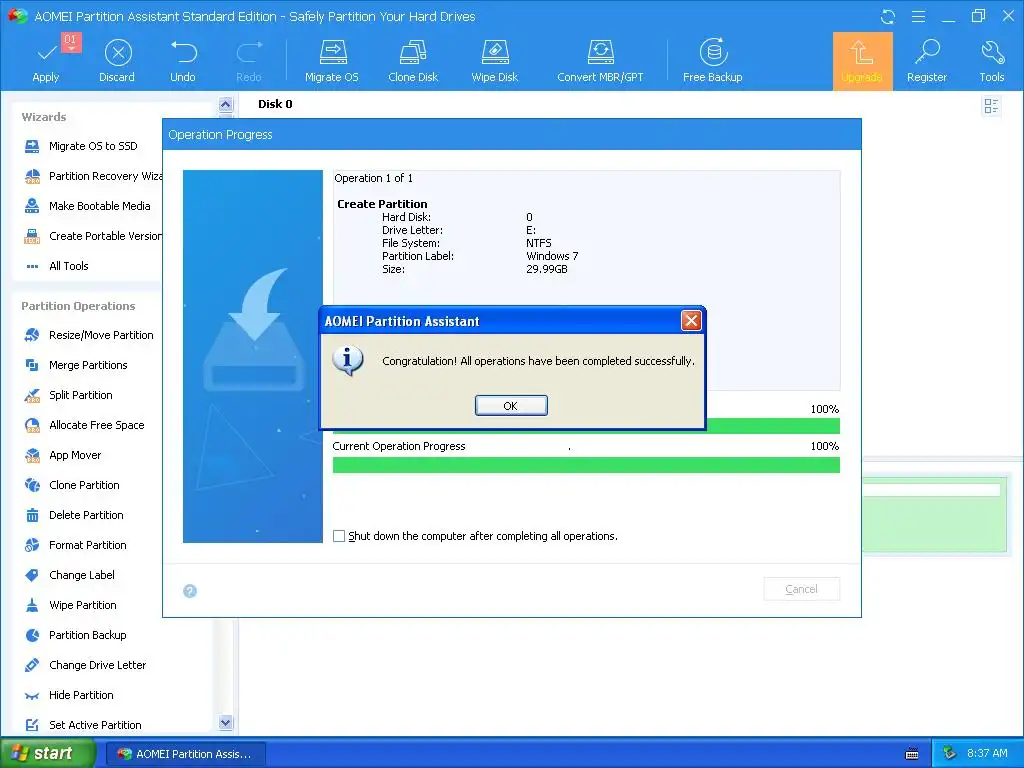
Task: Select Clone Partition operation
Action: pos(71,485)
